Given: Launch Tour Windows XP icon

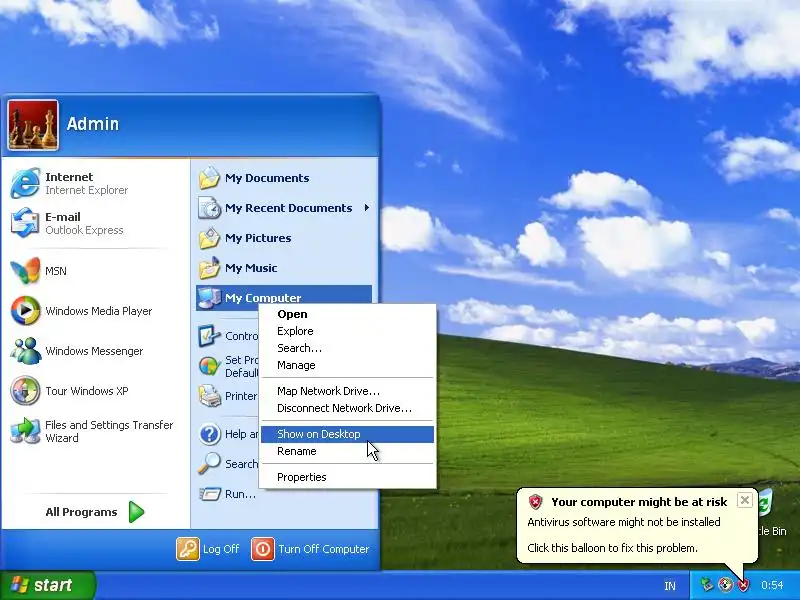Looking at the screenshot, I should pyautogui.click(x=25, y=391).
